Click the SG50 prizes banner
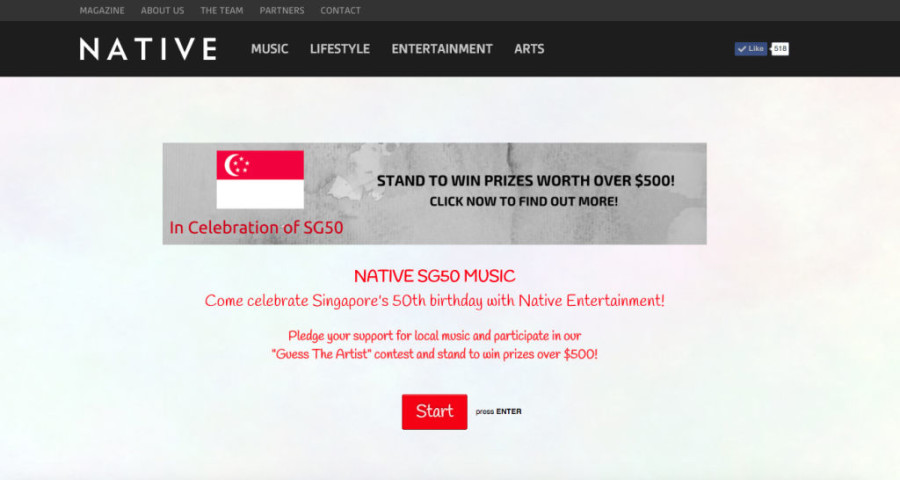 pyautogui.click(x=435, y=193)
